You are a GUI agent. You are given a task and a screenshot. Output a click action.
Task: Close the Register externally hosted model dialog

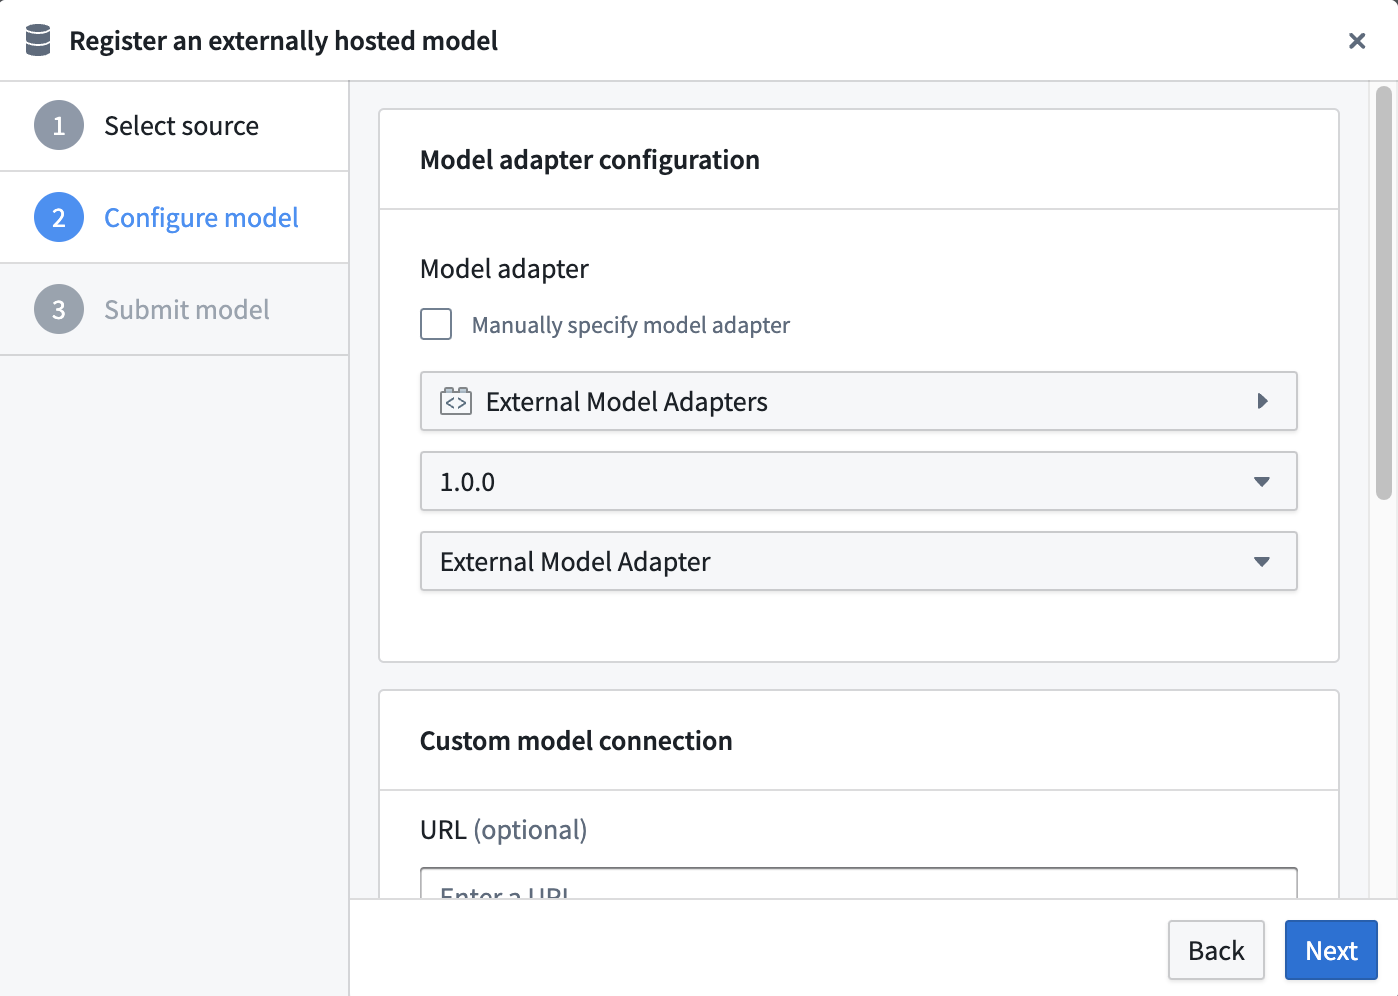(1357, 41)
